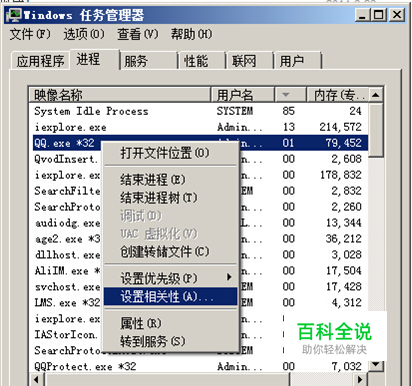Click the vertical scrollbar down arrow
This screenshot has height=386, width=412.
tap(376, 365)
